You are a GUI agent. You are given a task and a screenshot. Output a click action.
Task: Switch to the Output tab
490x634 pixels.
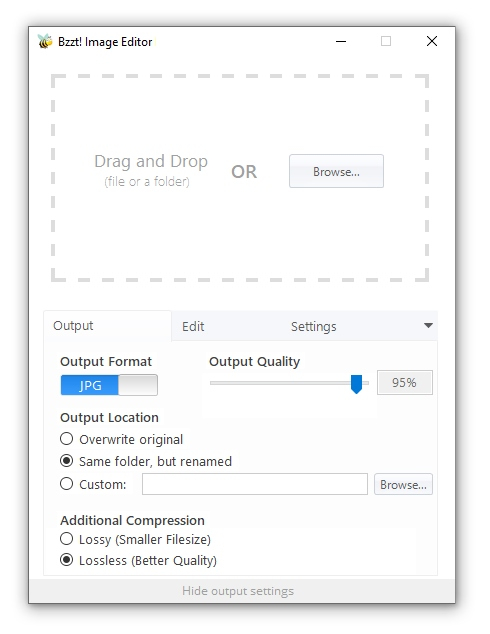73,325
